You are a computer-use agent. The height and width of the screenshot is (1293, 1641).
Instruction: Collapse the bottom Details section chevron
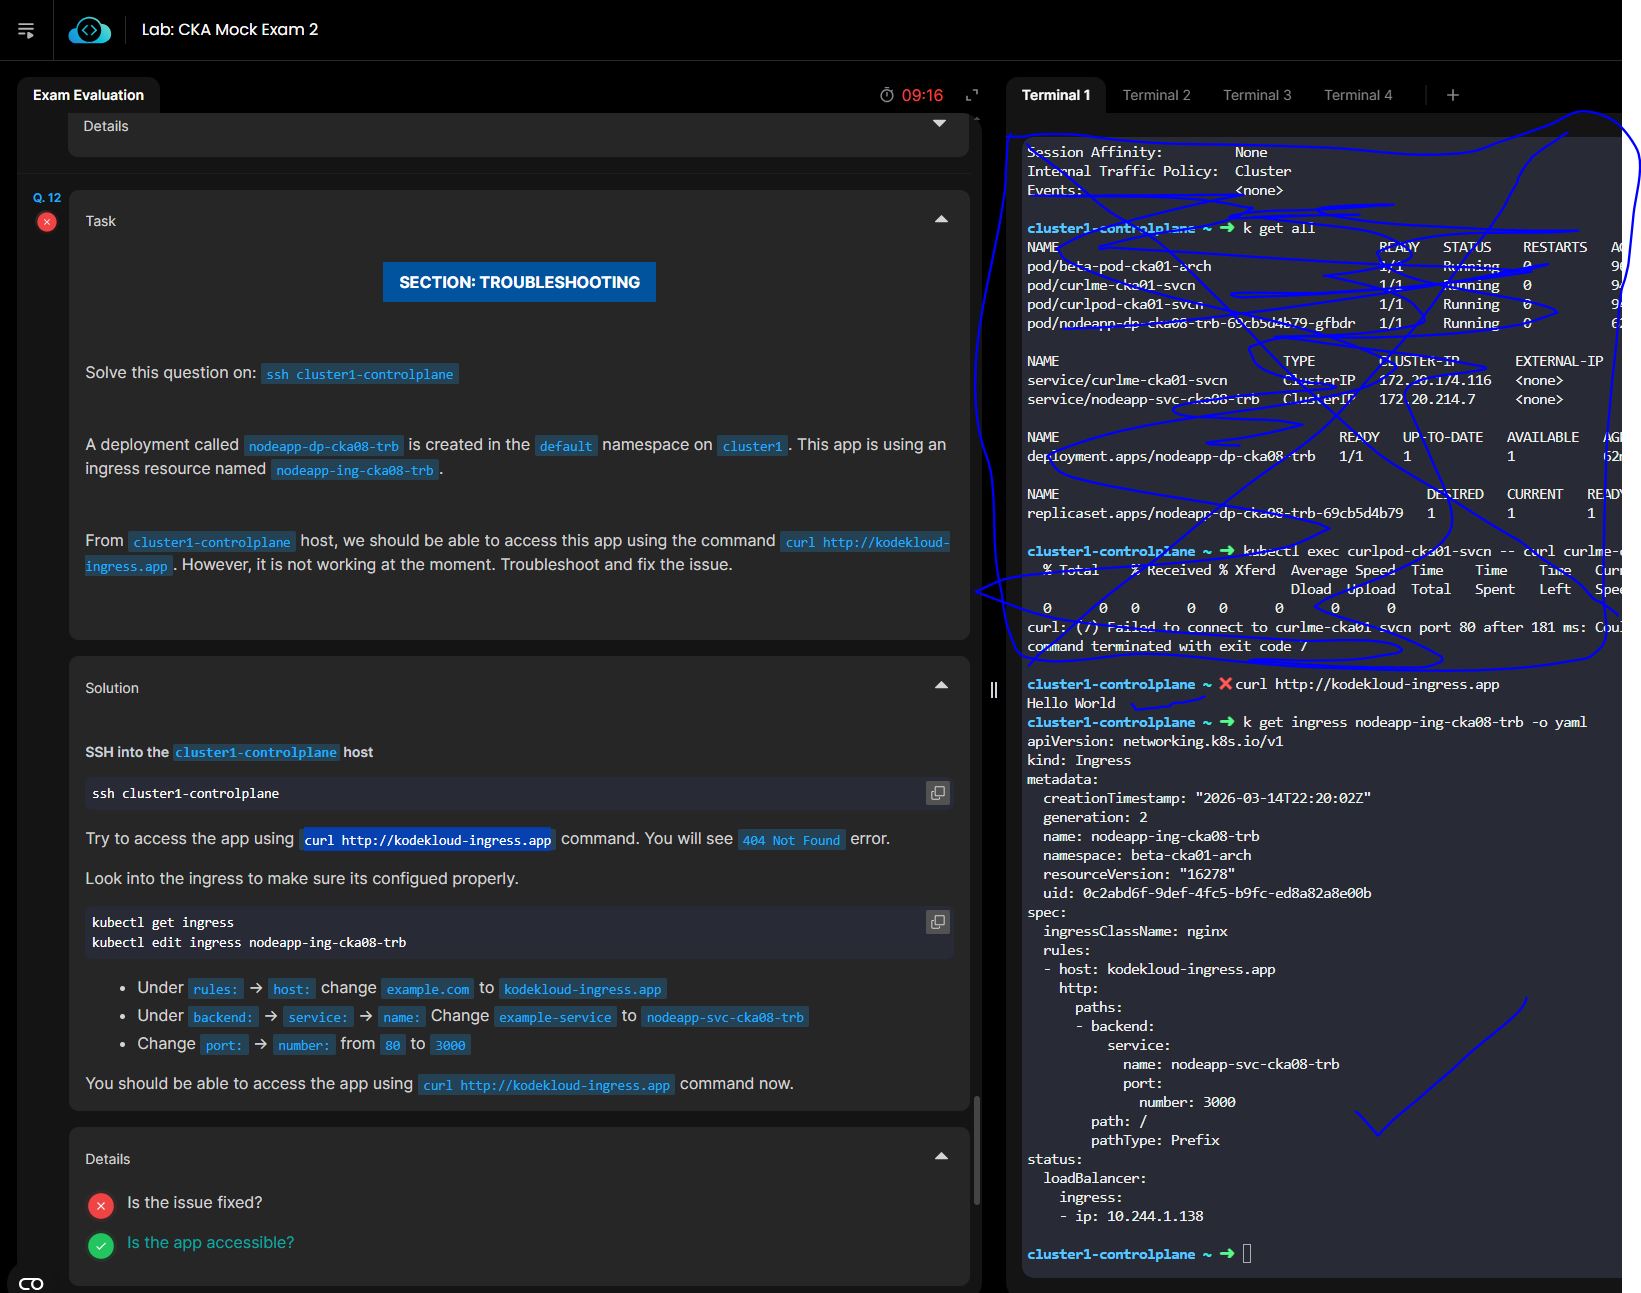[941, 1156]
